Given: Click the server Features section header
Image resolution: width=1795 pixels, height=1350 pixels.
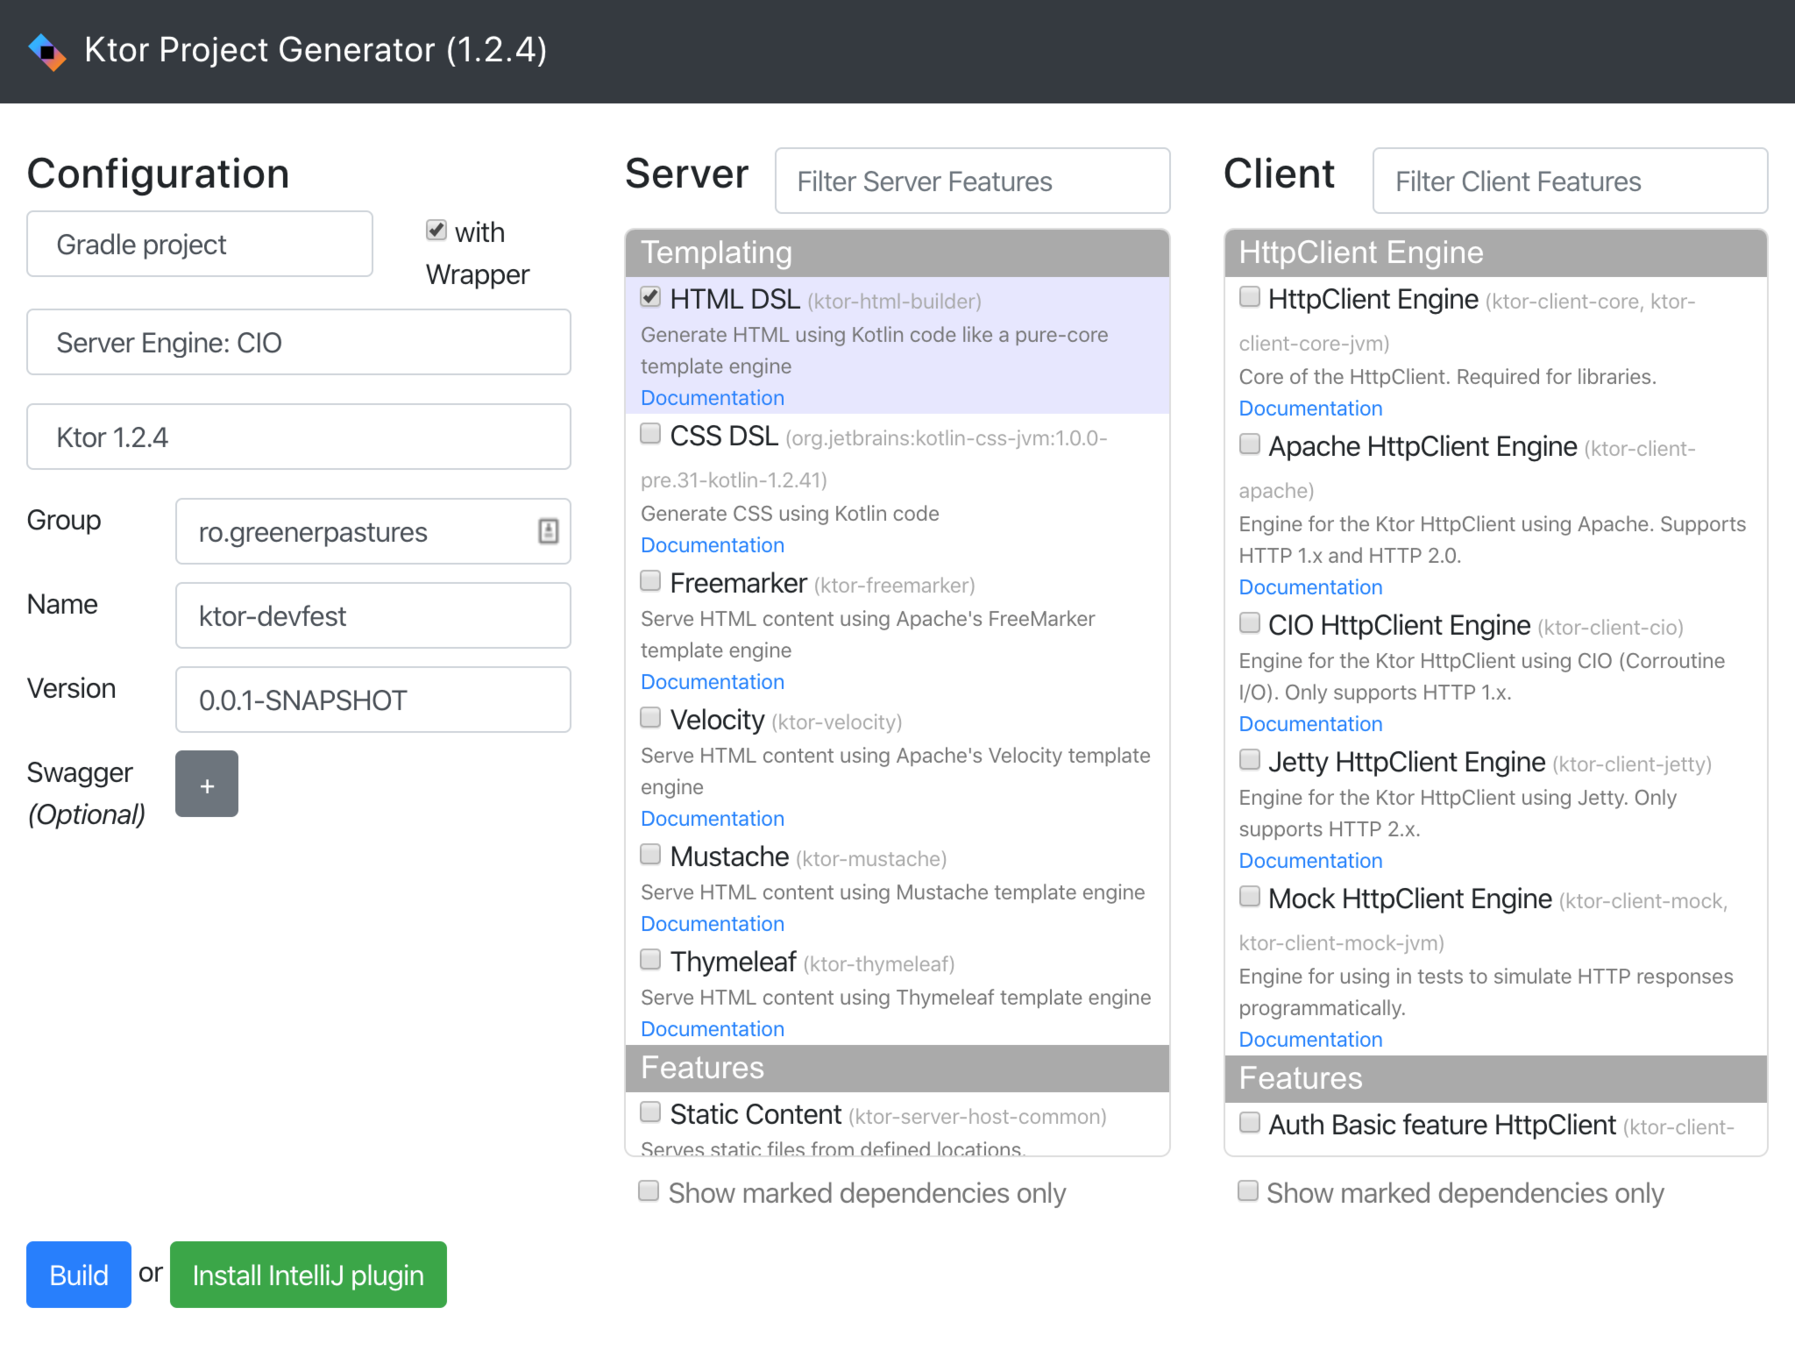Looking at the screenshot, I should [x=897, y=1069].
